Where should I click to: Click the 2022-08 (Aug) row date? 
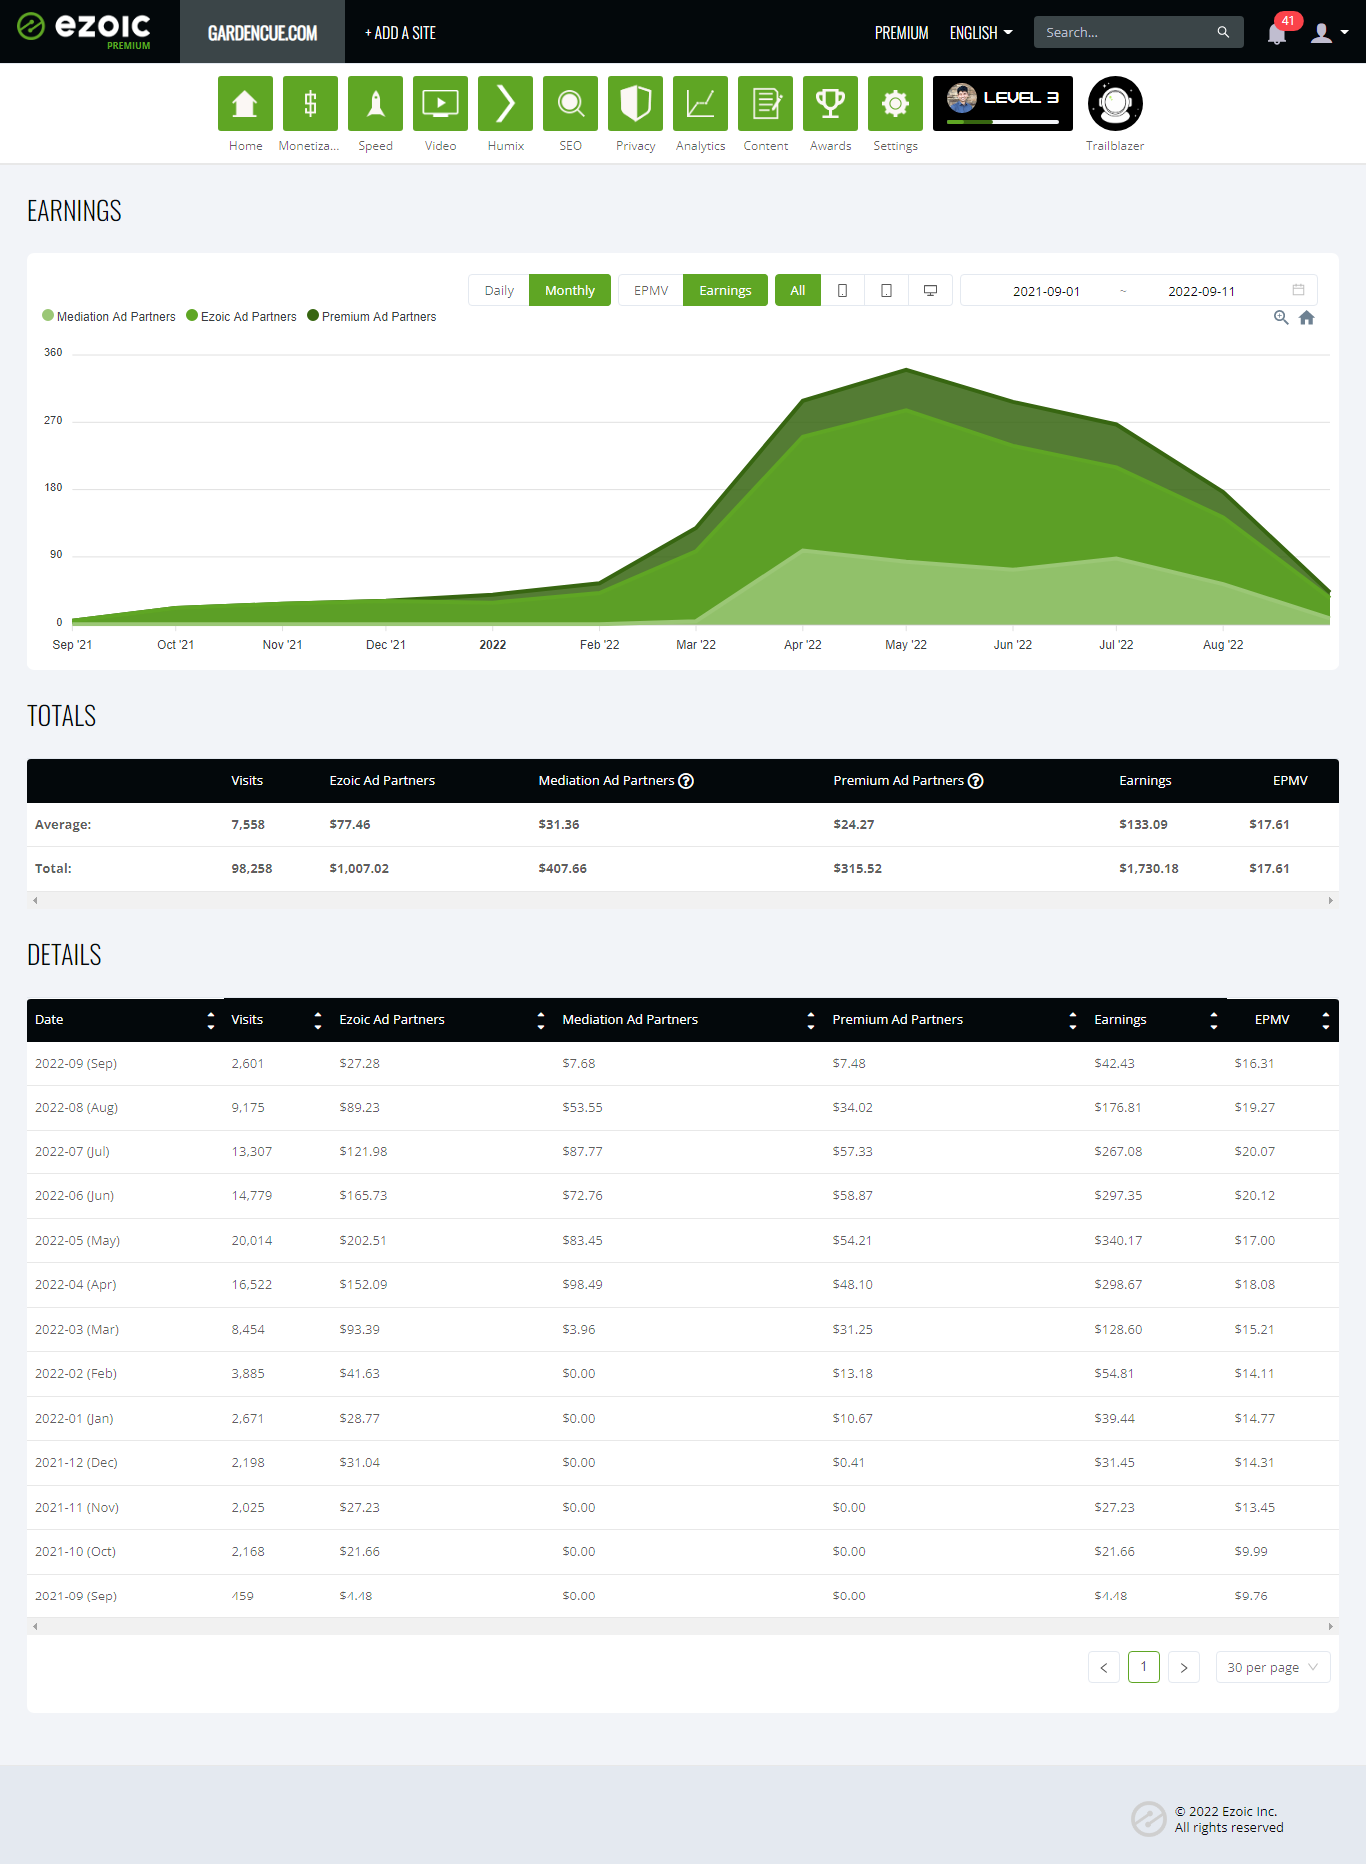pyautogui.click(x=76, y=1107)
